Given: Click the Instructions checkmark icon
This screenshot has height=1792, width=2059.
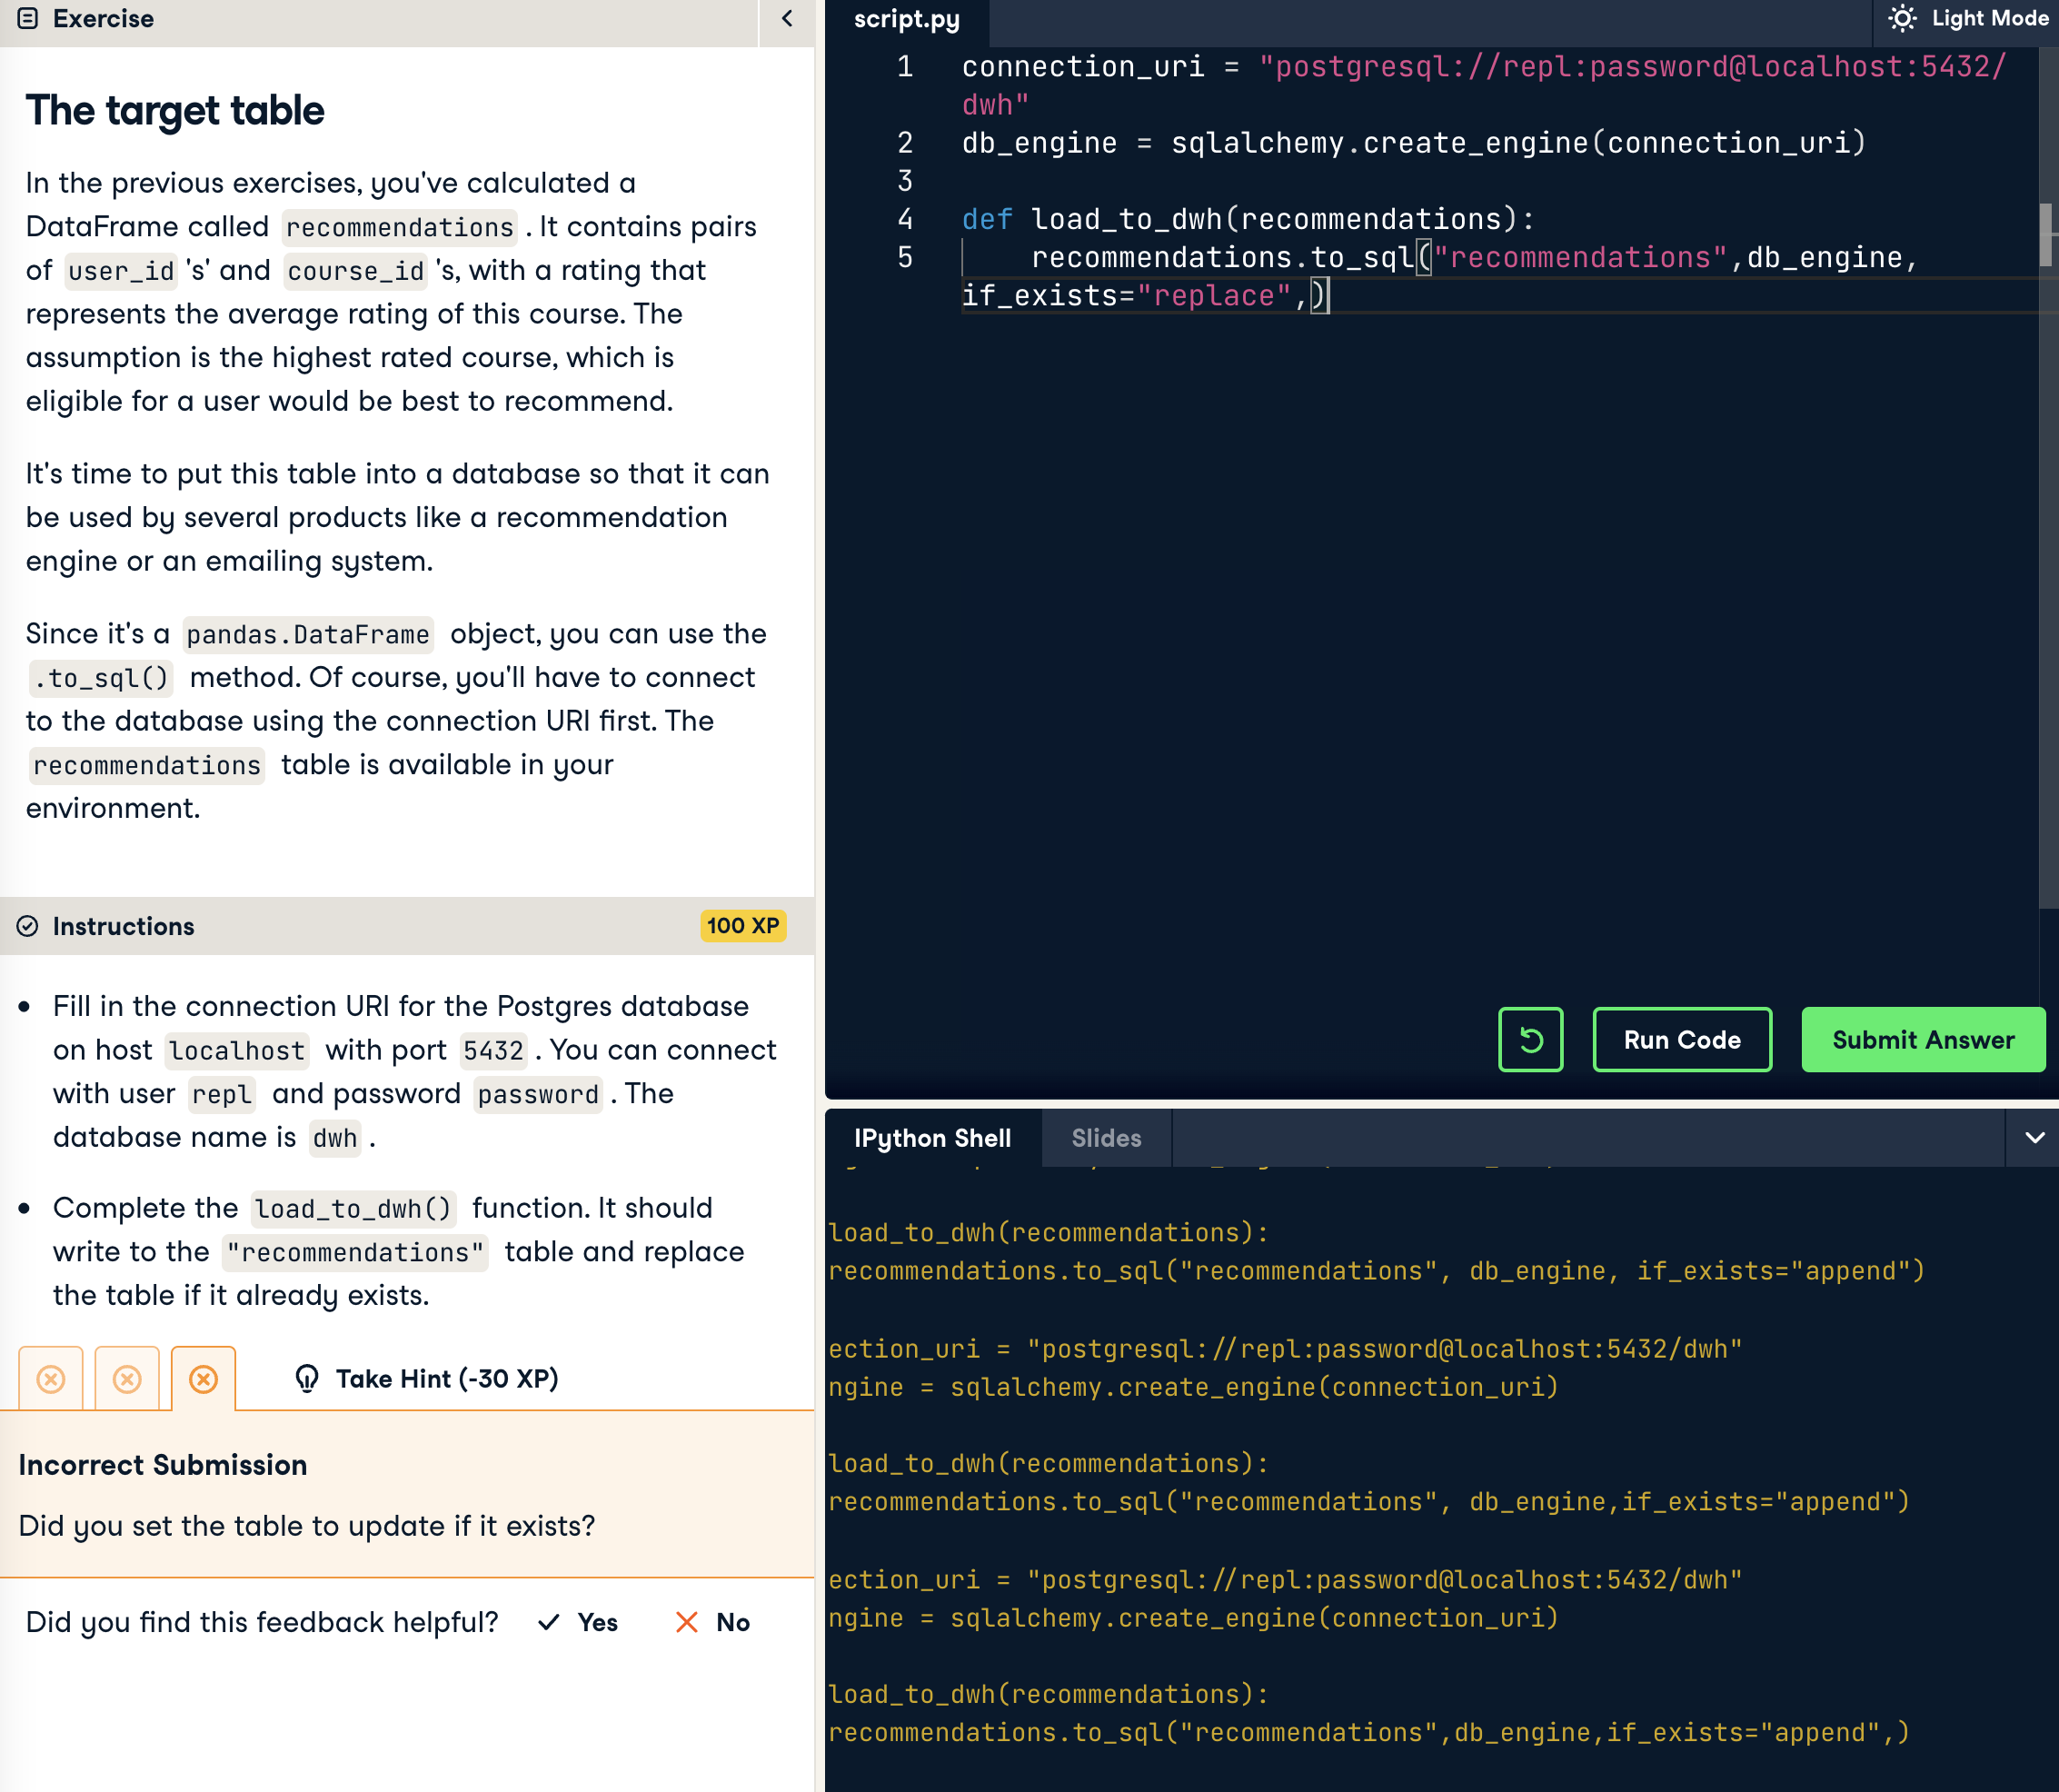Looking at the screenshot, I should pos(28,926).
